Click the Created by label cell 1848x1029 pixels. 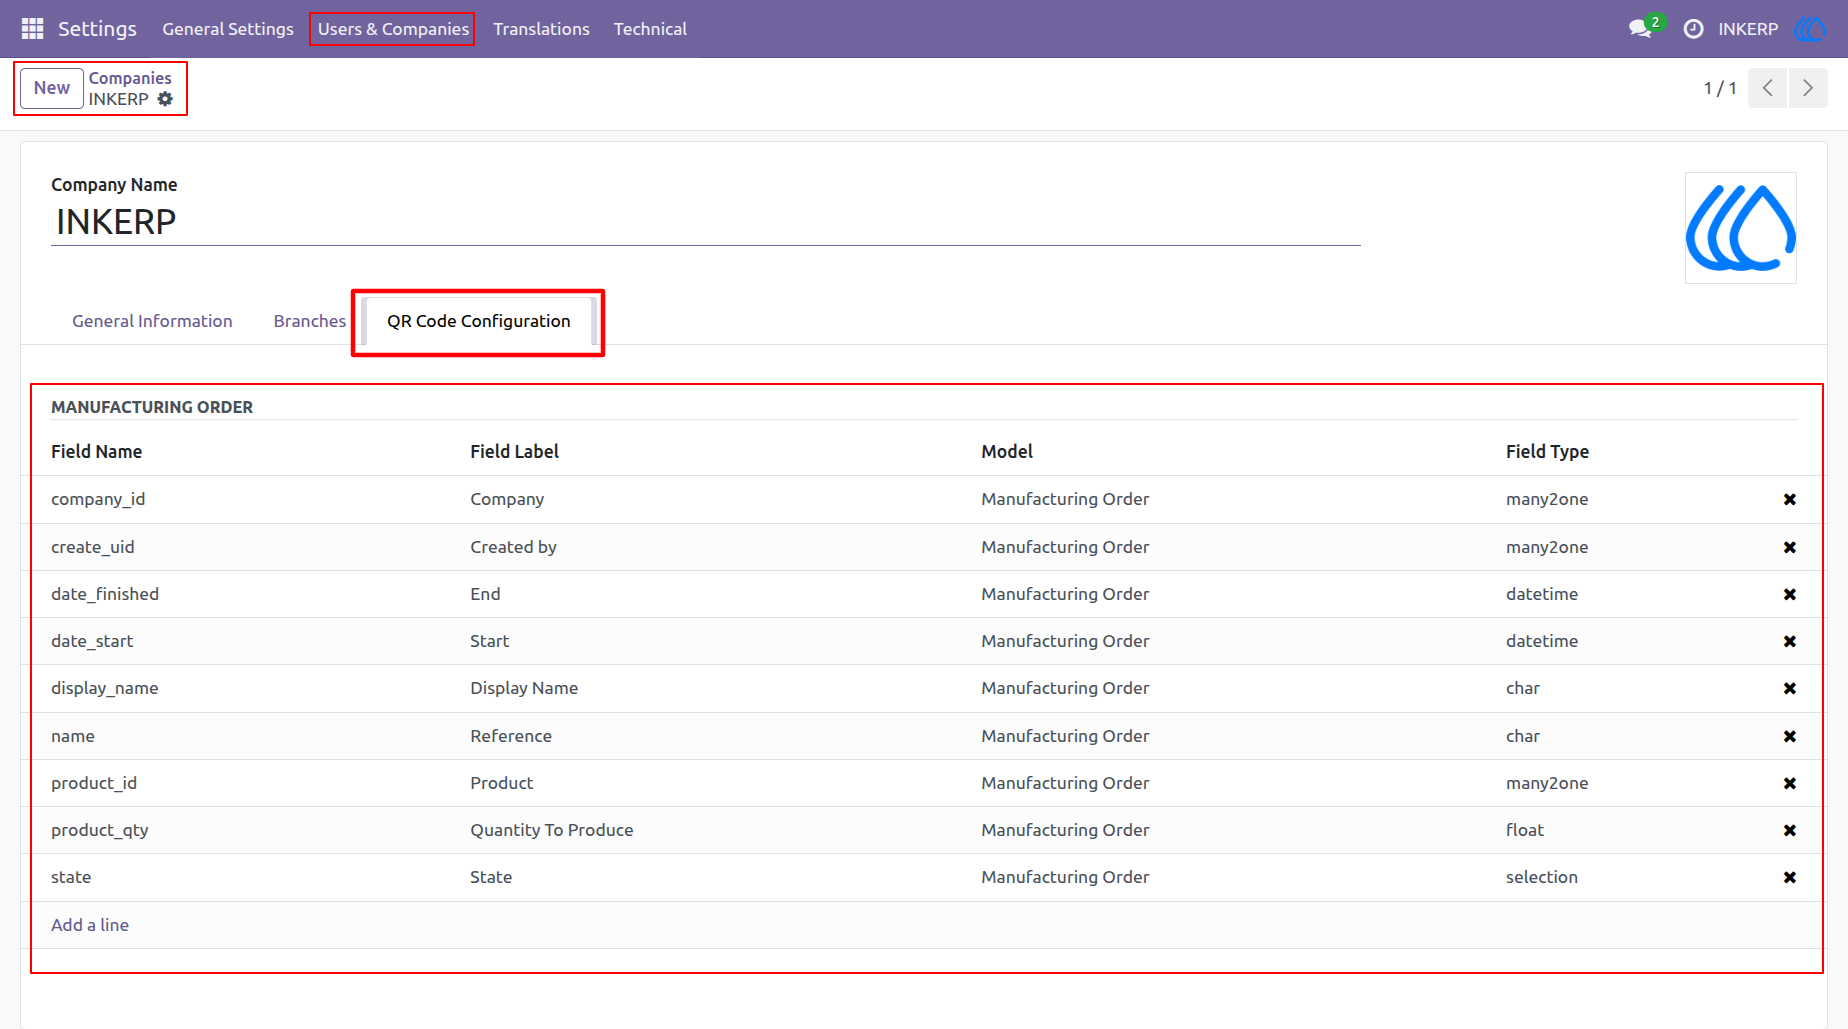[x=514, y=547]
